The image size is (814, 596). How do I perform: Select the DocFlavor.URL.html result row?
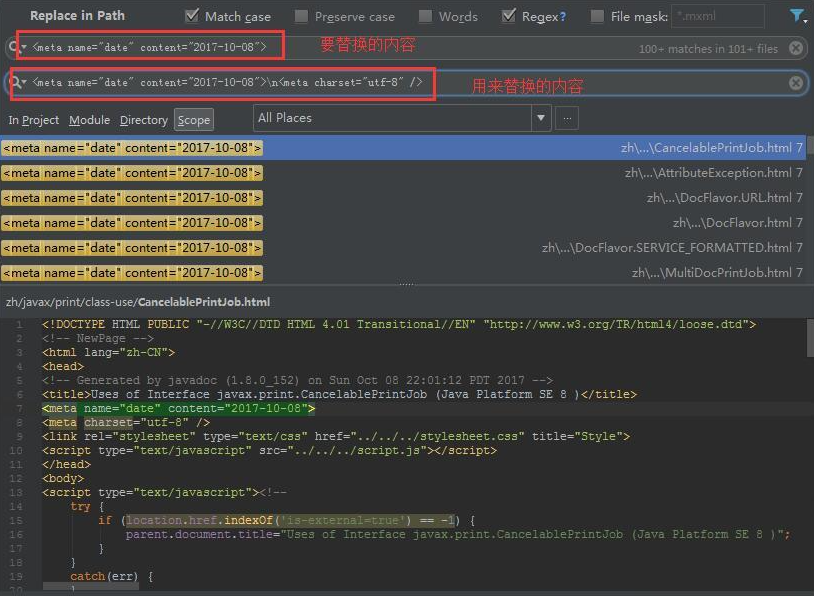403,198
